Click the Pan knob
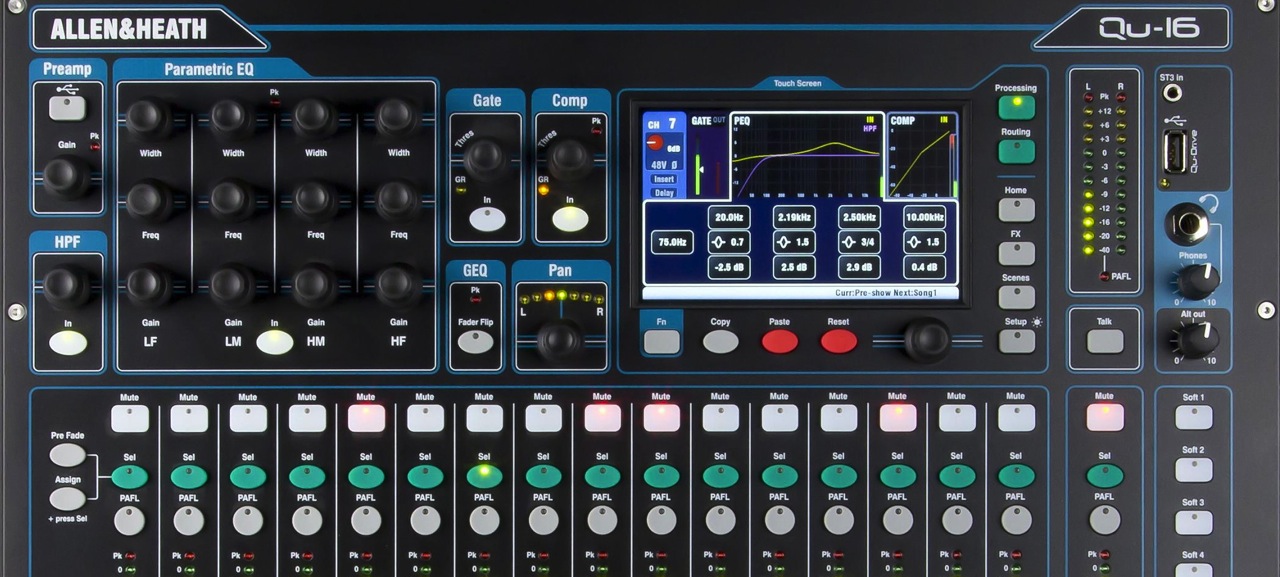 [560, 340]
